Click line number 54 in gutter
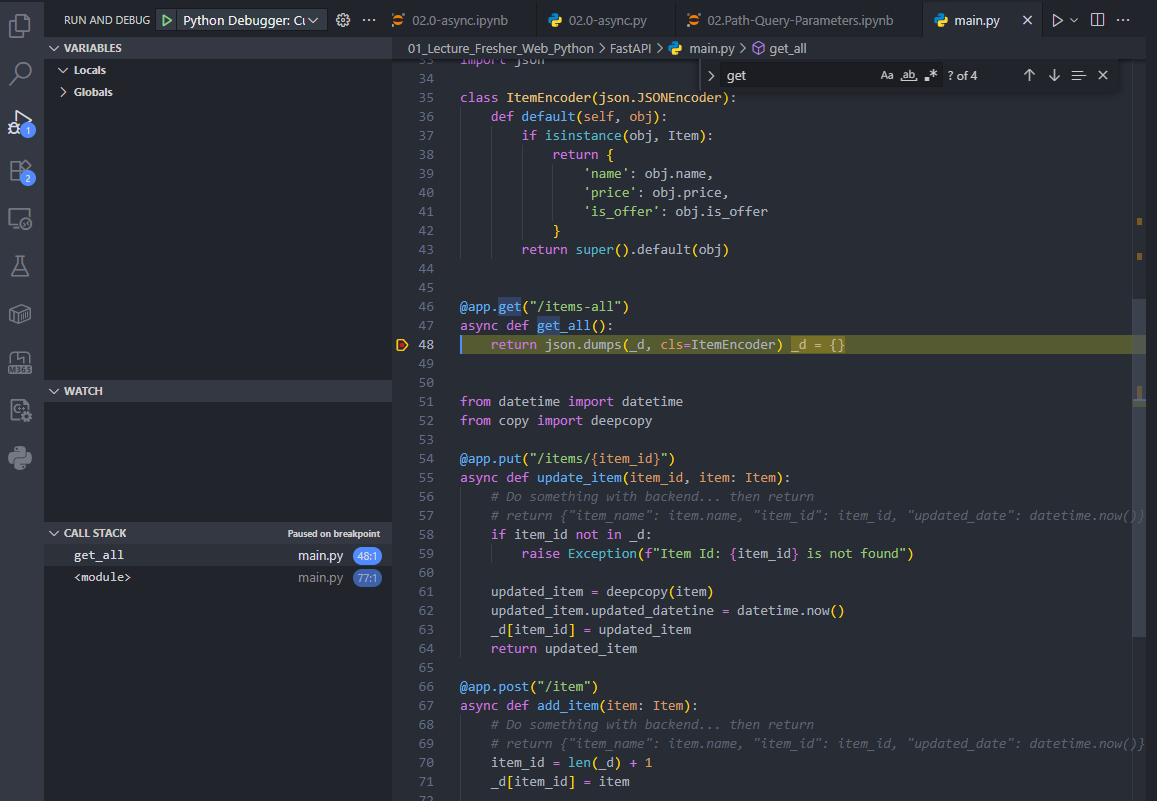 point(426,459)
